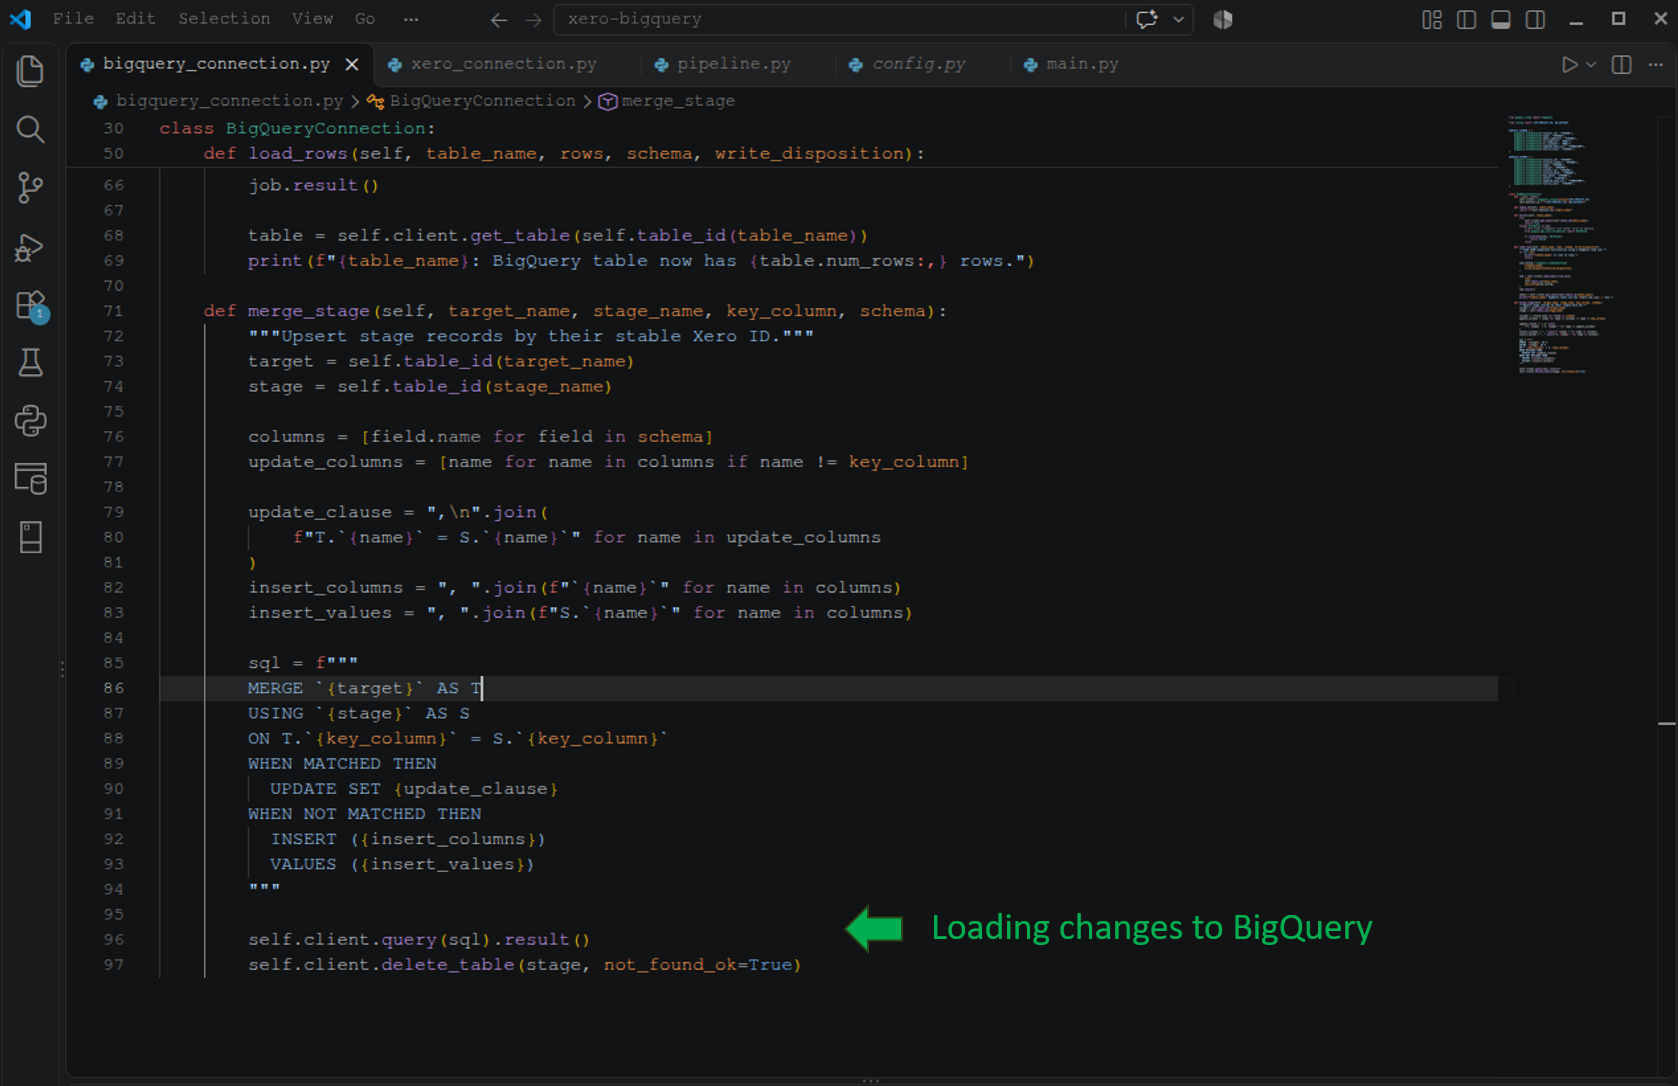Viewport: 1678px width, 1086px height.
Task: Open the run options dropdown arrow
Action: pyautogui.click(x=1591, y=64)
